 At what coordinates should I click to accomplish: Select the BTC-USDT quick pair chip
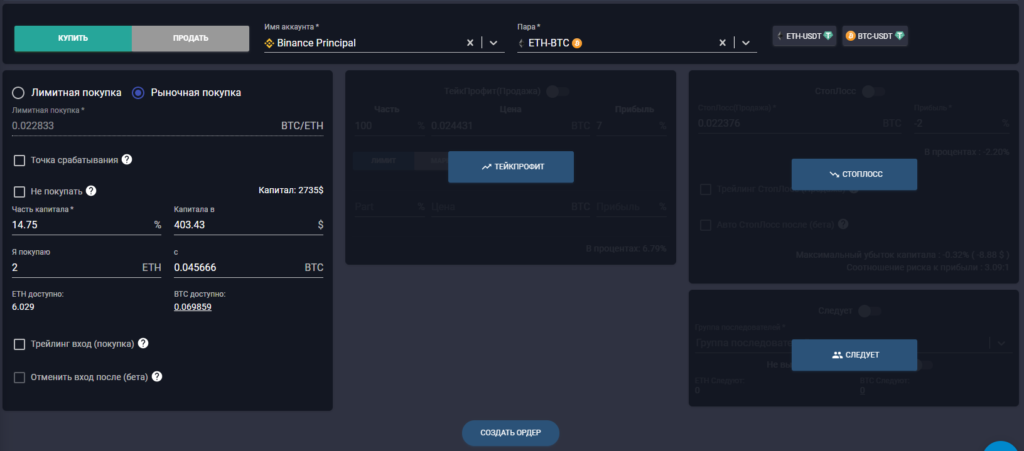tap(875, 36)
